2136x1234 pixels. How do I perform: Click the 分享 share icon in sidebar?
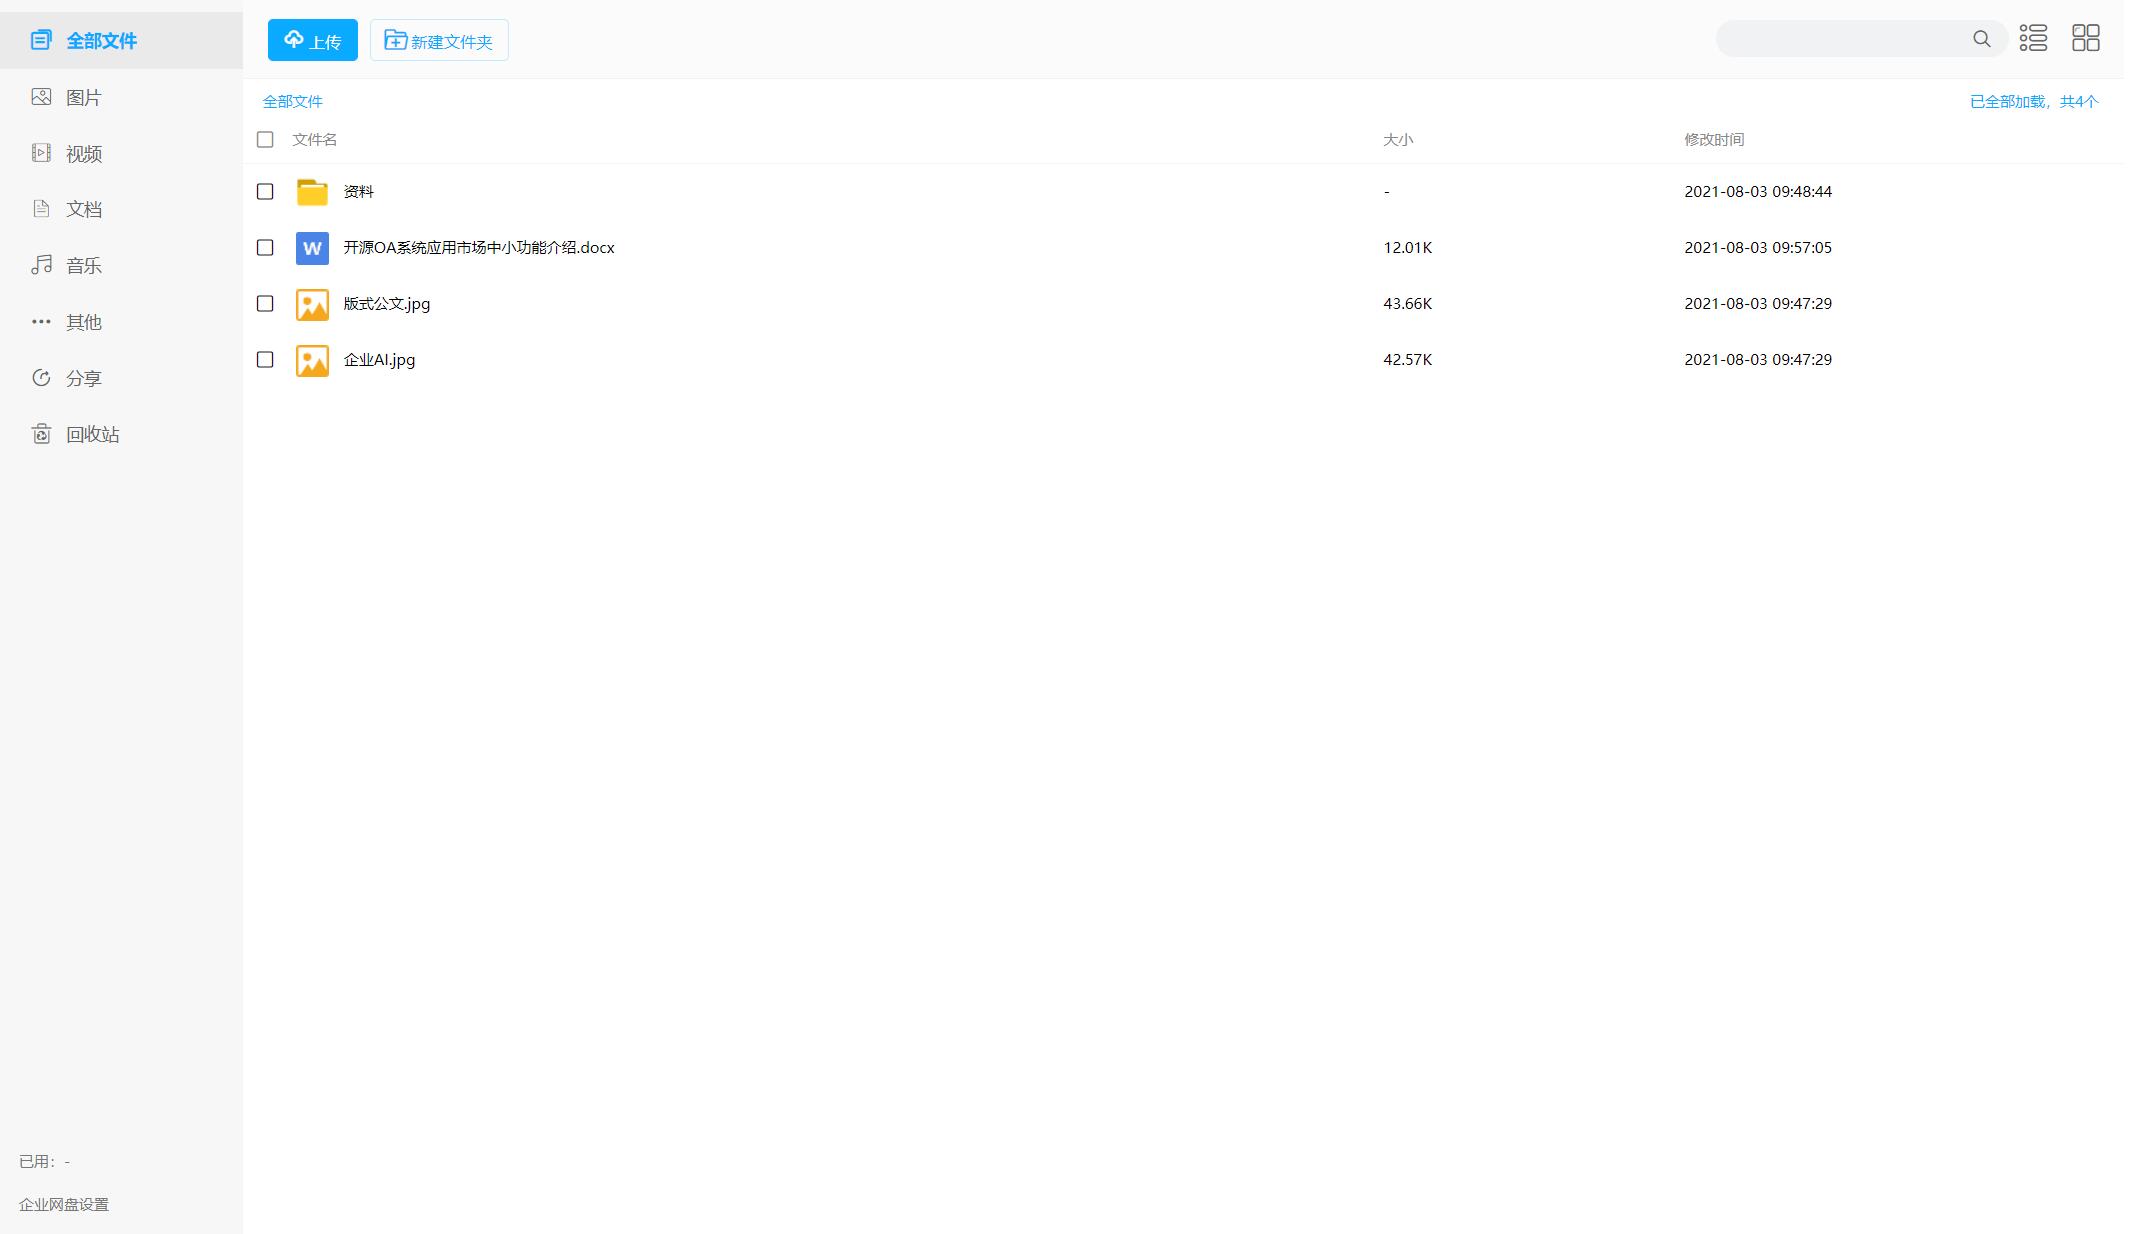pyautogui.click(x=41, y=378)
